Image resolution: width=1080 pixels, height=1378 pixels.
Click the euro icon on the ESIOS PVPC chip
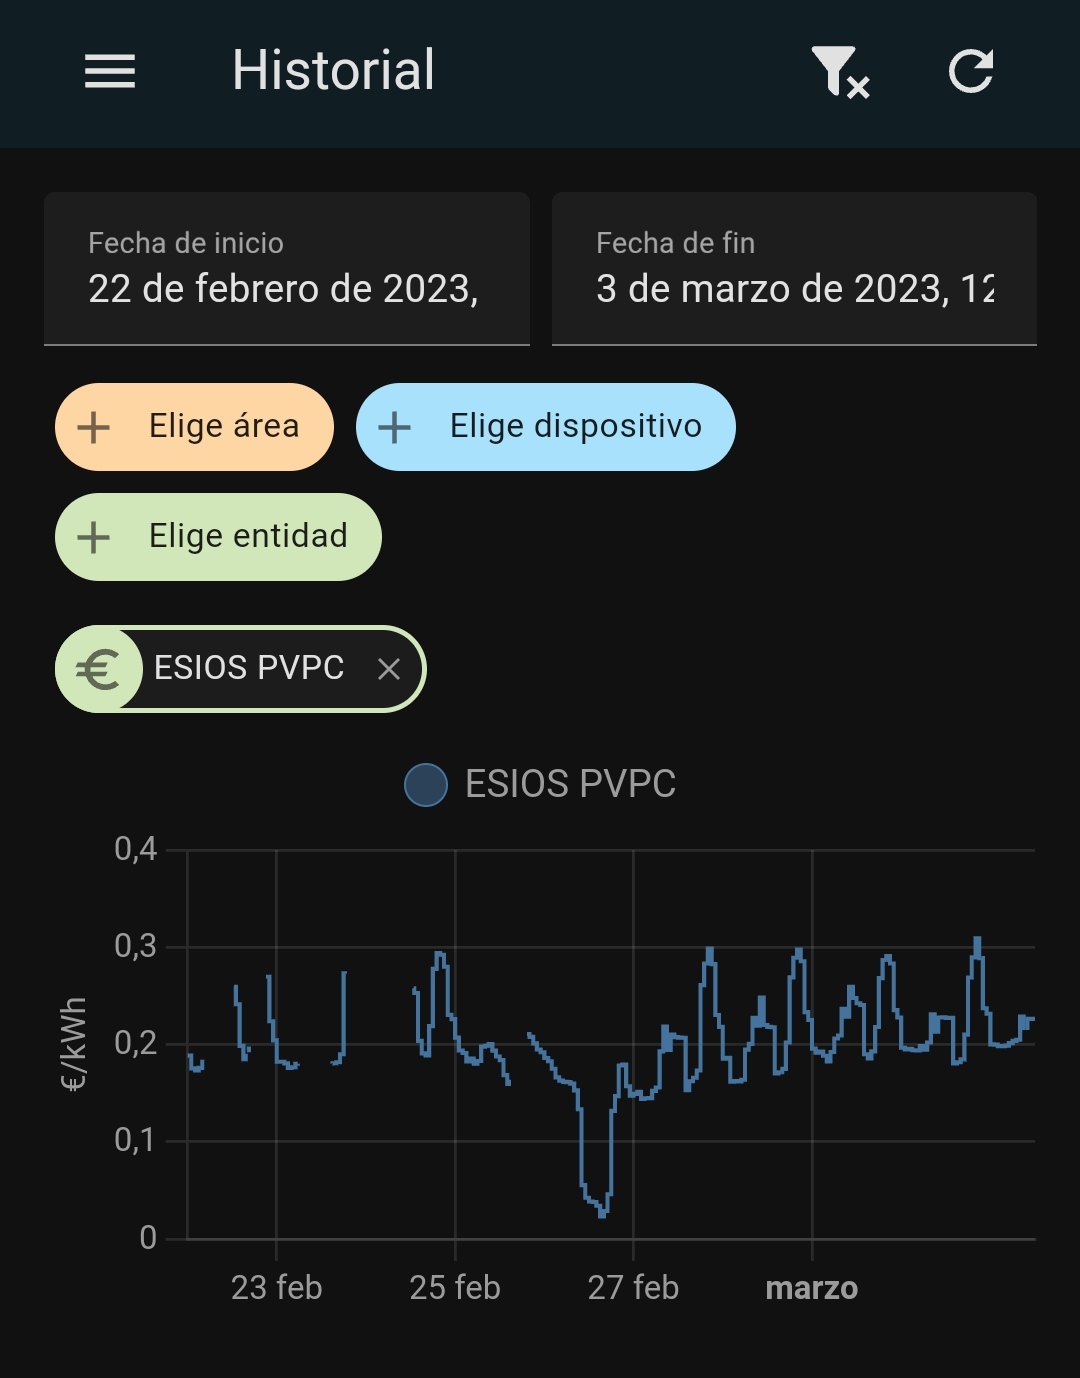97,668
